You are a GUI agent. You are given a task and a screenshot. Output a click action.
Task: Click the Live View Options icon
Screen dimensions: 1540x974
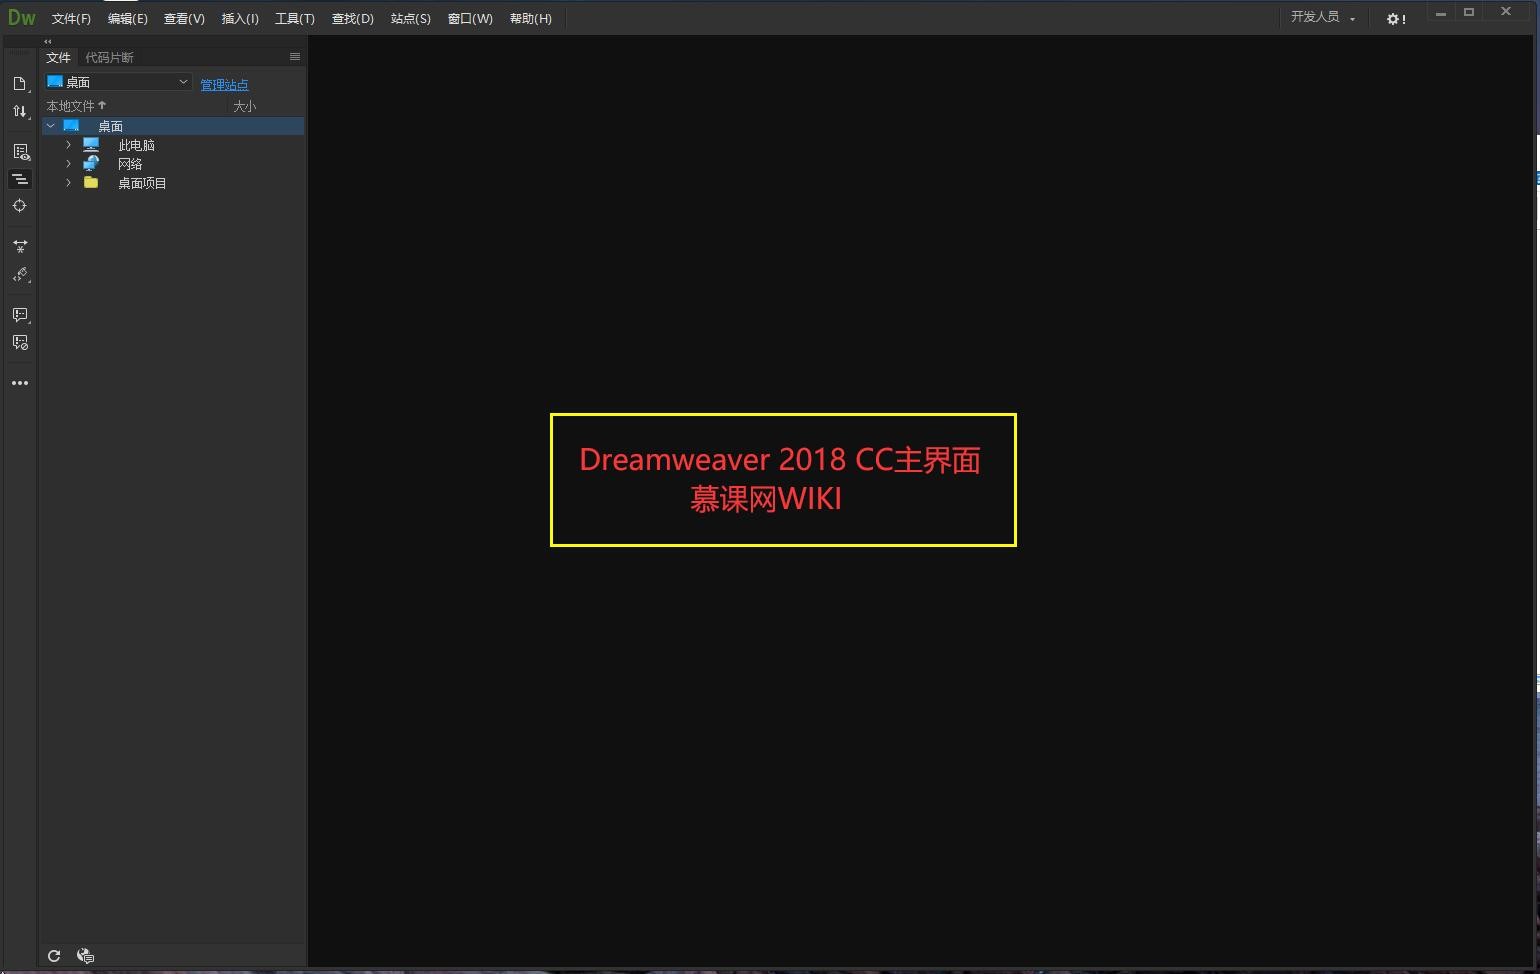pyautogui.click(x=20, y=152)
